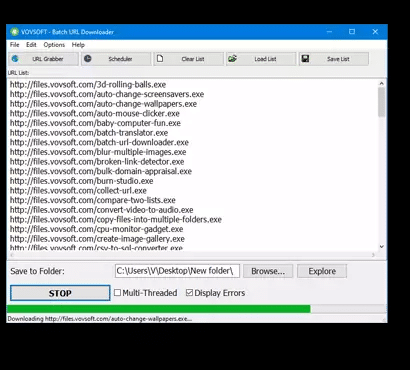Click the VOVSOFT app icon in title bar

[x=14, y=32]
